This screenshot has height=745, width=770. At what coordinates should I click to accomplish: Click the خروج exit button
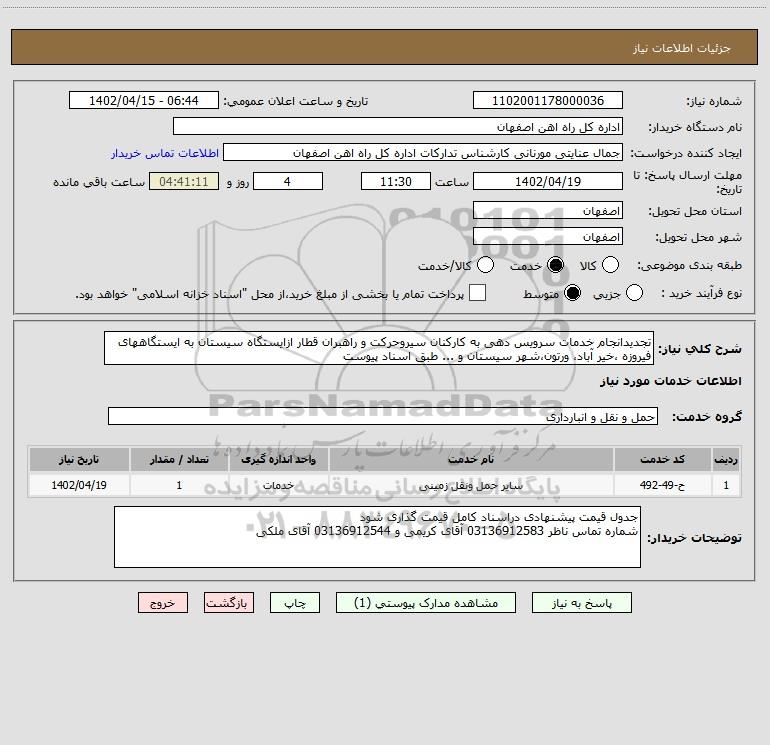163,603
